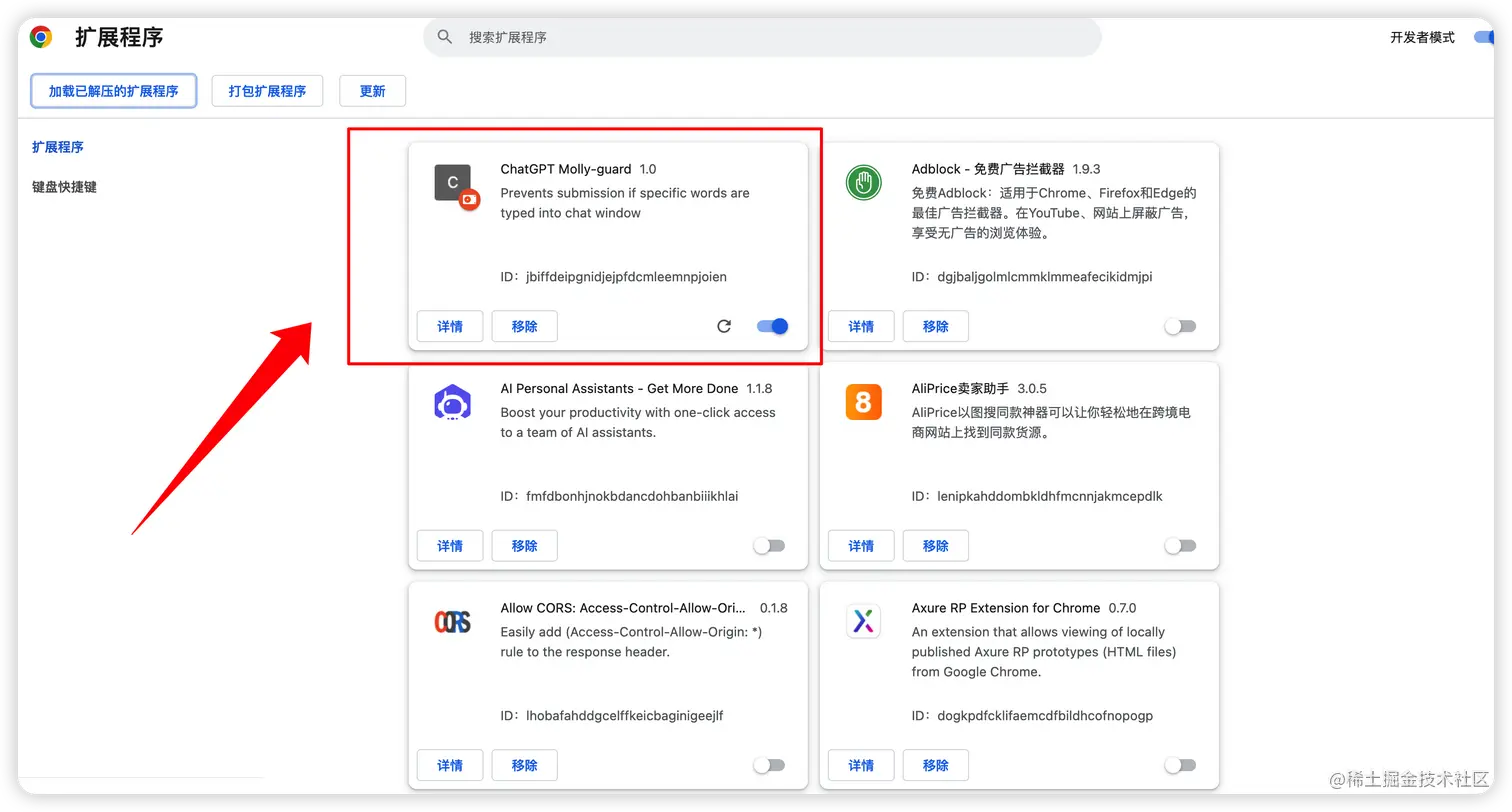Click the Adblock - 免费广告拦截器 title
Screen dimensions: 1512x812
click(x=988, y=169)
